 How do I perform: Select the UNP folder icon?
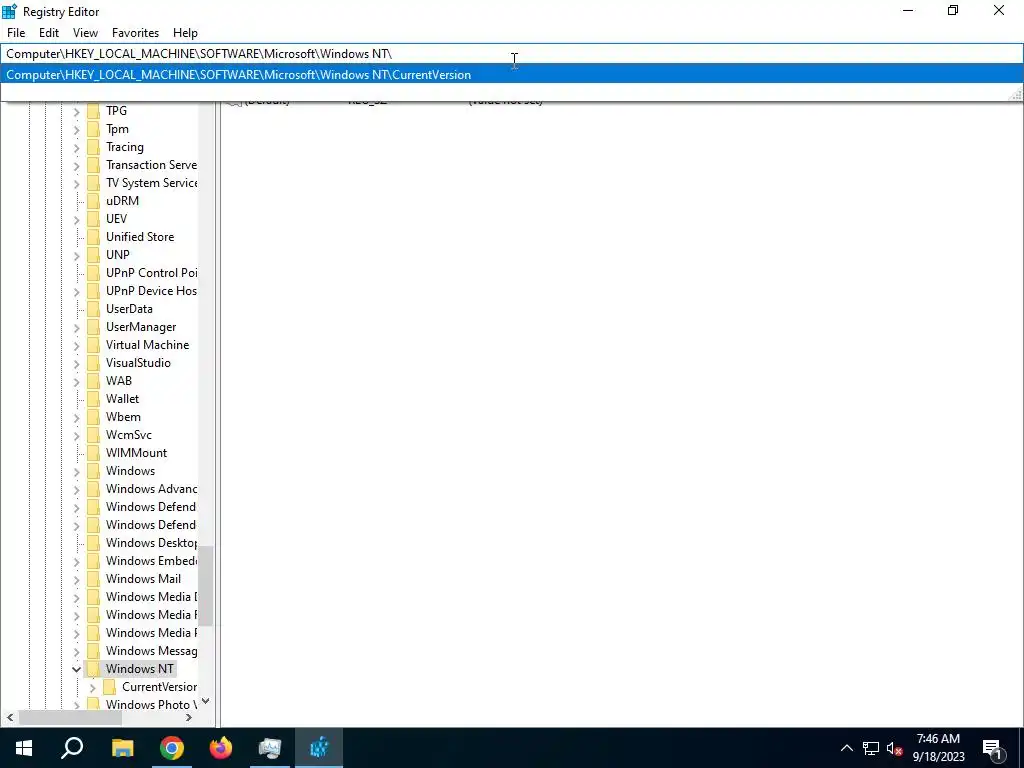[93, 255]
